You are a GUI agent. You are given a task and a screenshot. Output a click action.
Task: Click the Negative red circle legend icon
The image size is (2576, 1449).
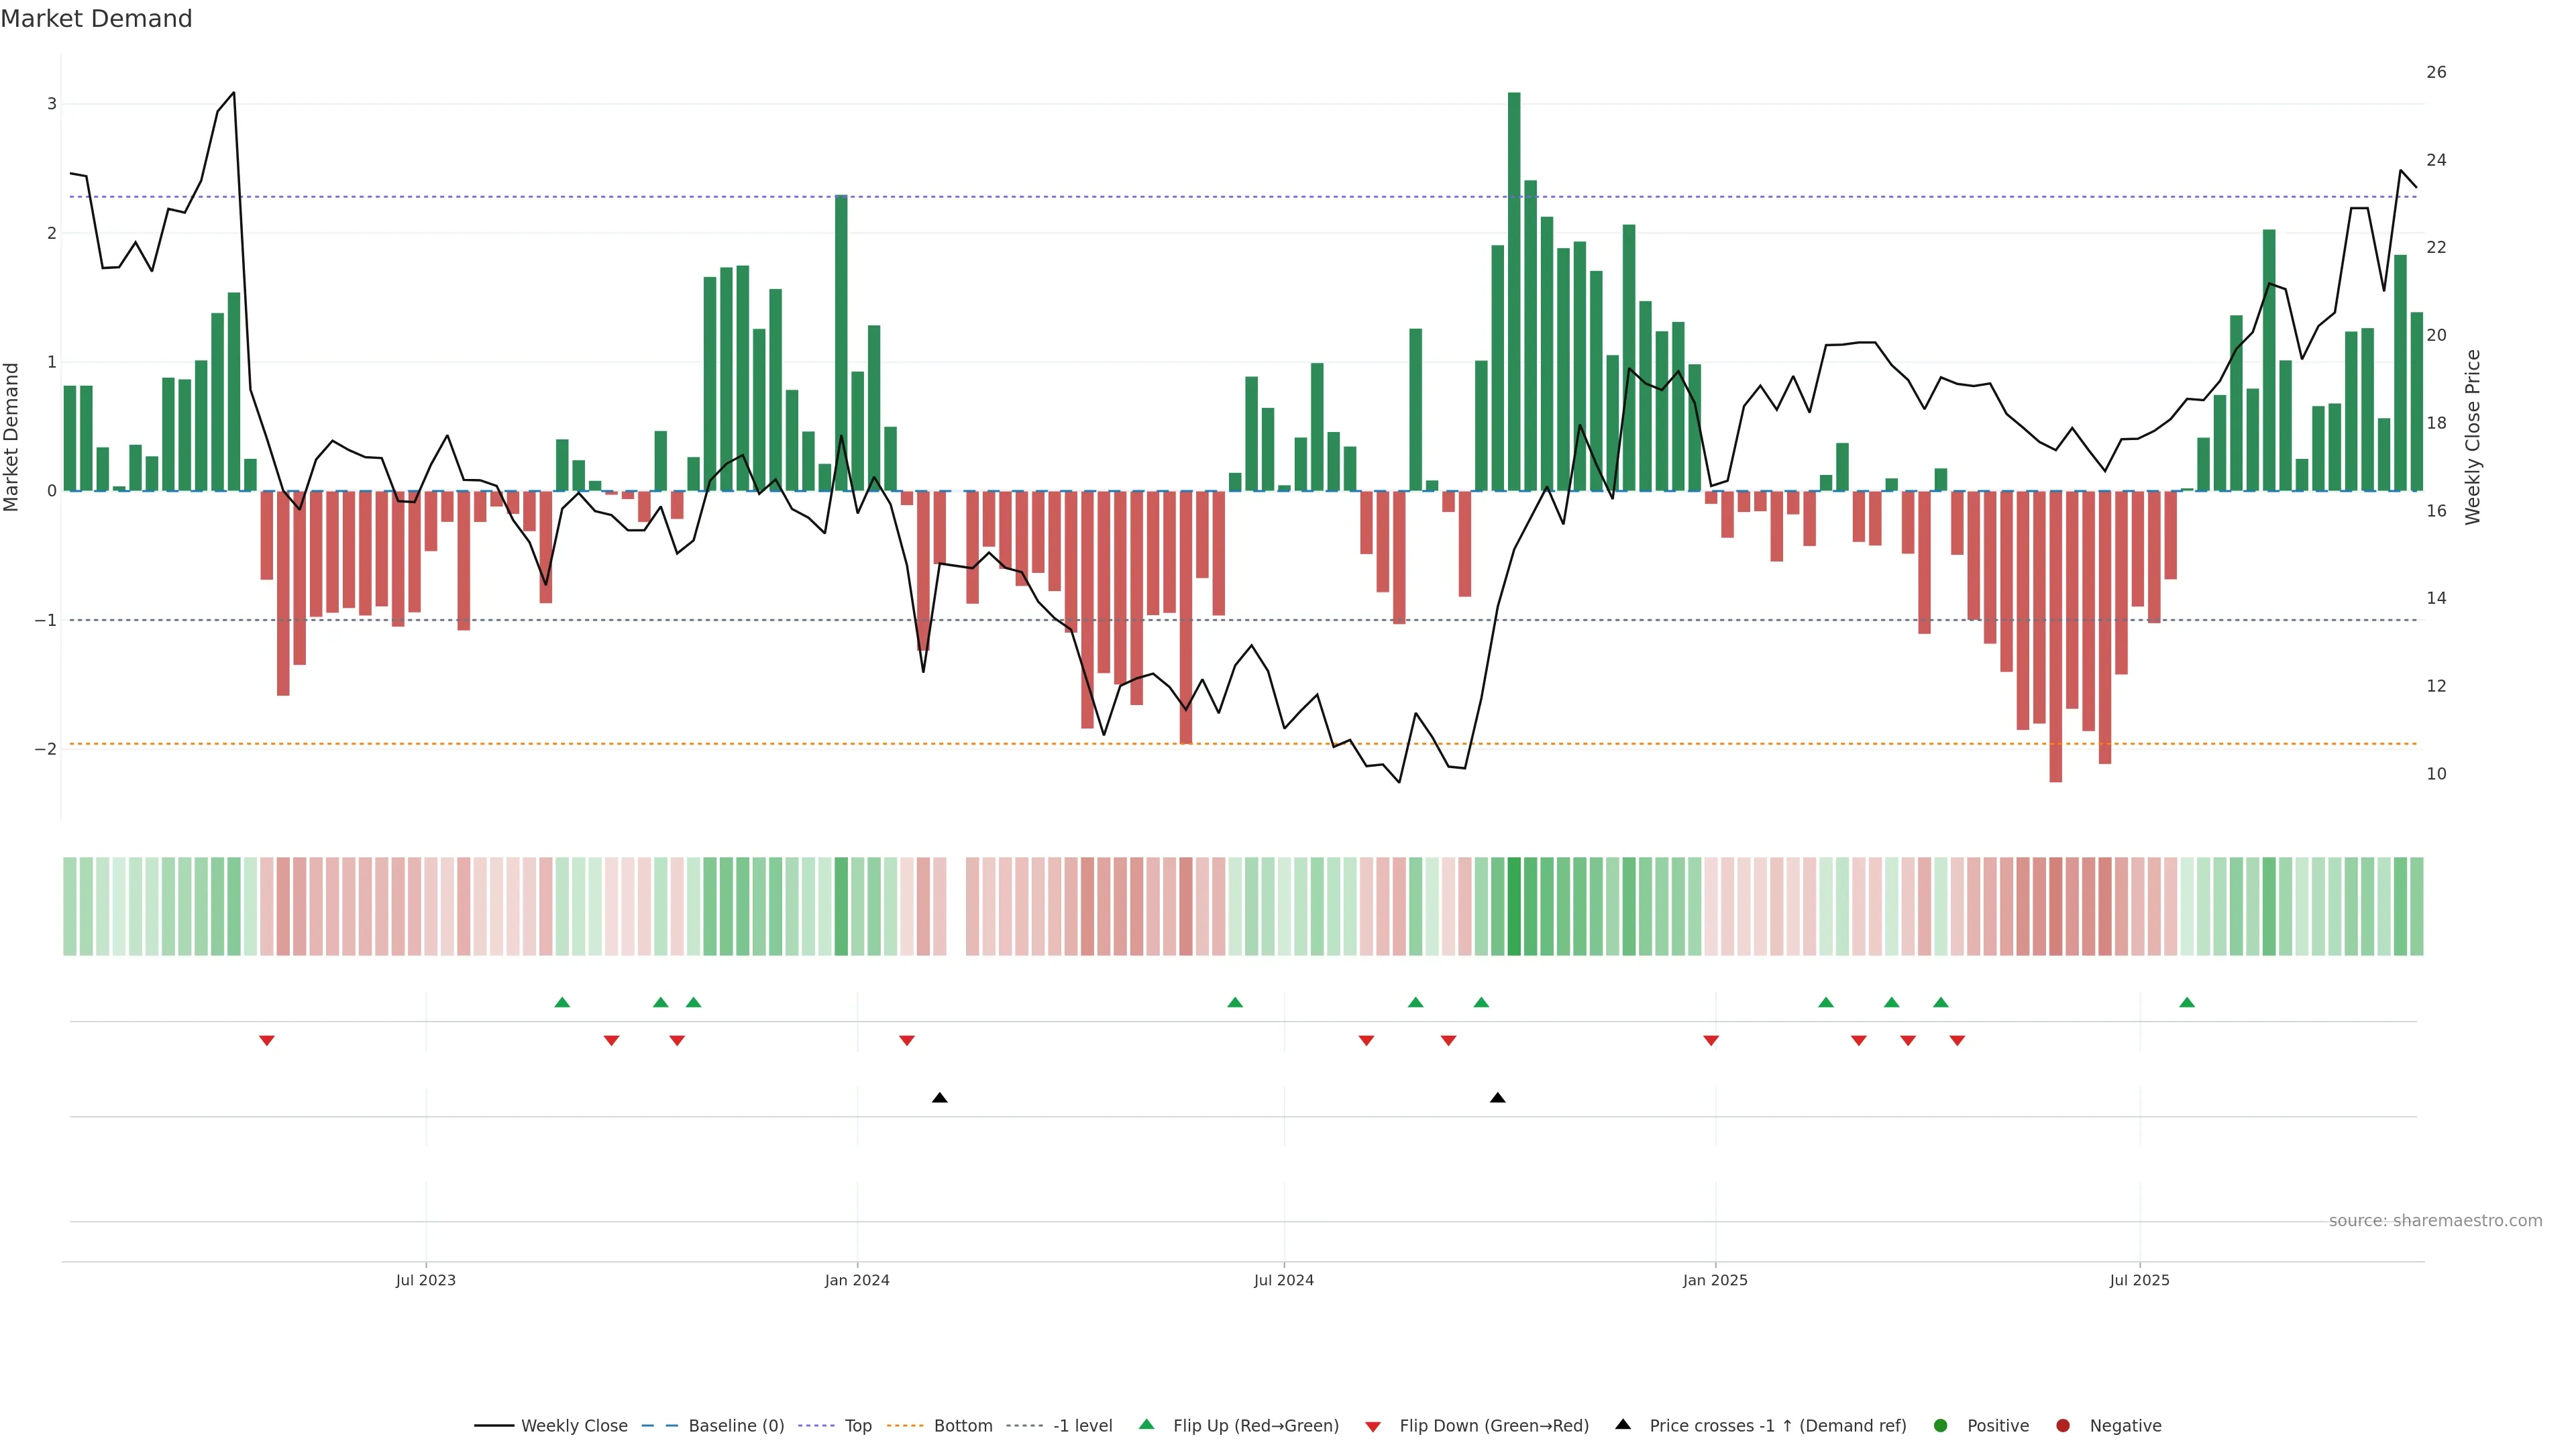coord(2062,1425)
